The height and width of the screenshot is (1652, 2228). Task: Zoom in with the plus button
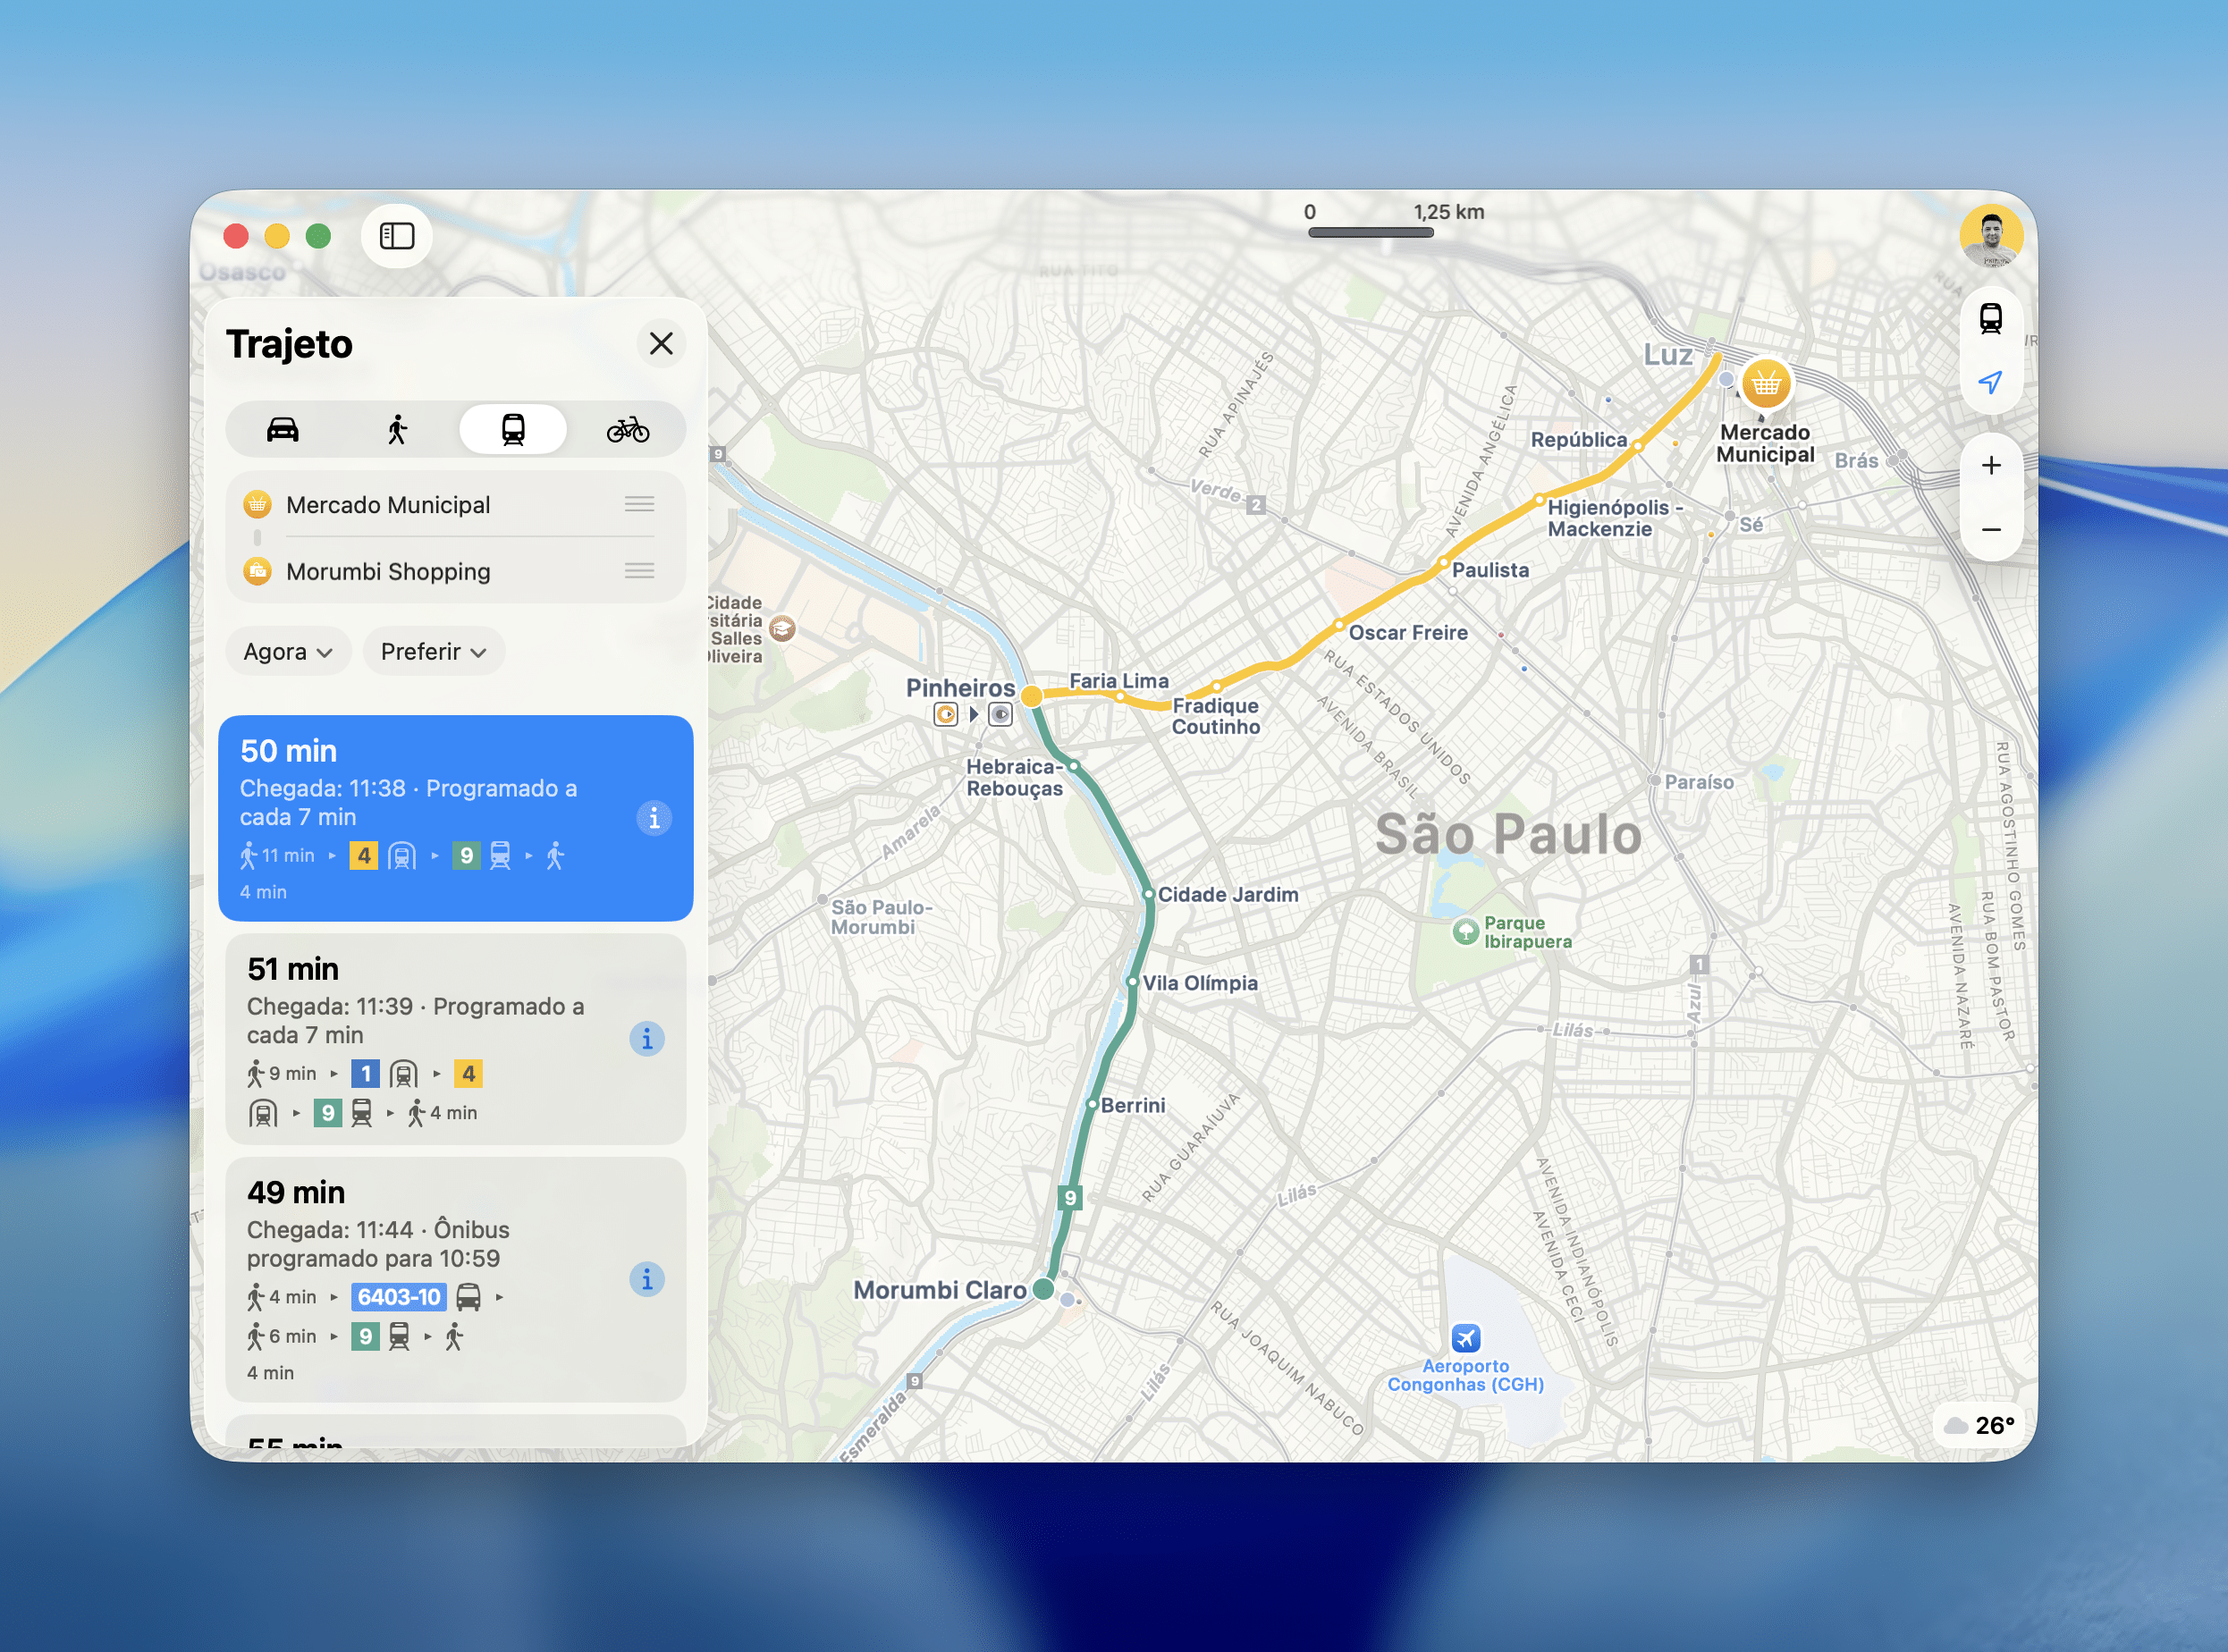coord(1990,466)
